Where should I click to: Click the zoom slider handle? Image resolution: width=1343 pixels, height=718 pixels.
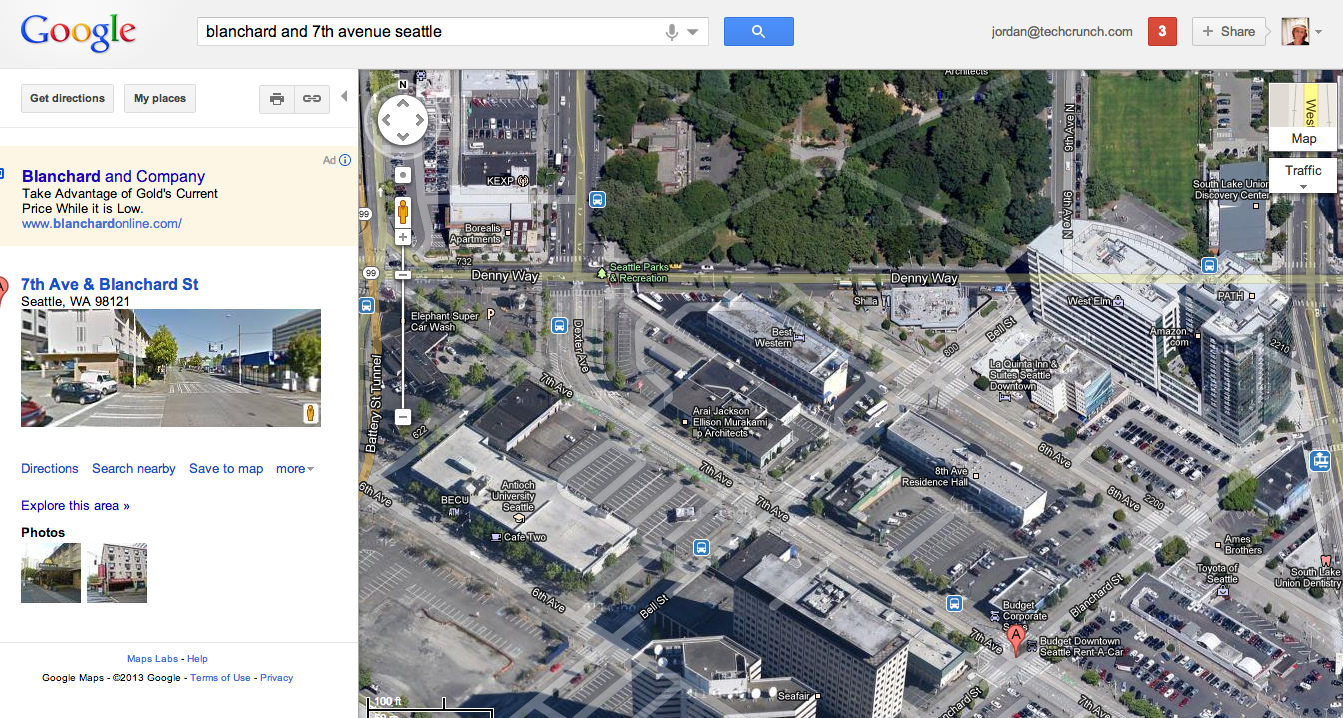click(x=403, y=274)
